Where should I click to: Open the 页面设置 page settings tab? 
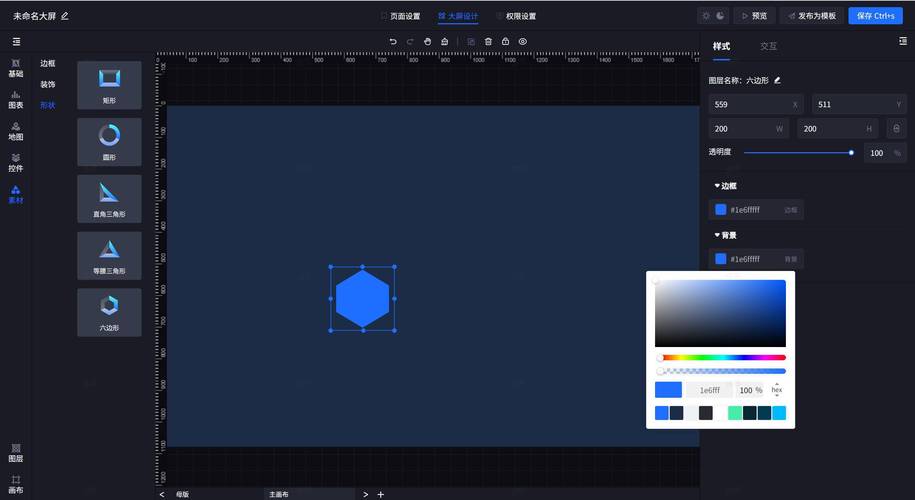point(400,16)
